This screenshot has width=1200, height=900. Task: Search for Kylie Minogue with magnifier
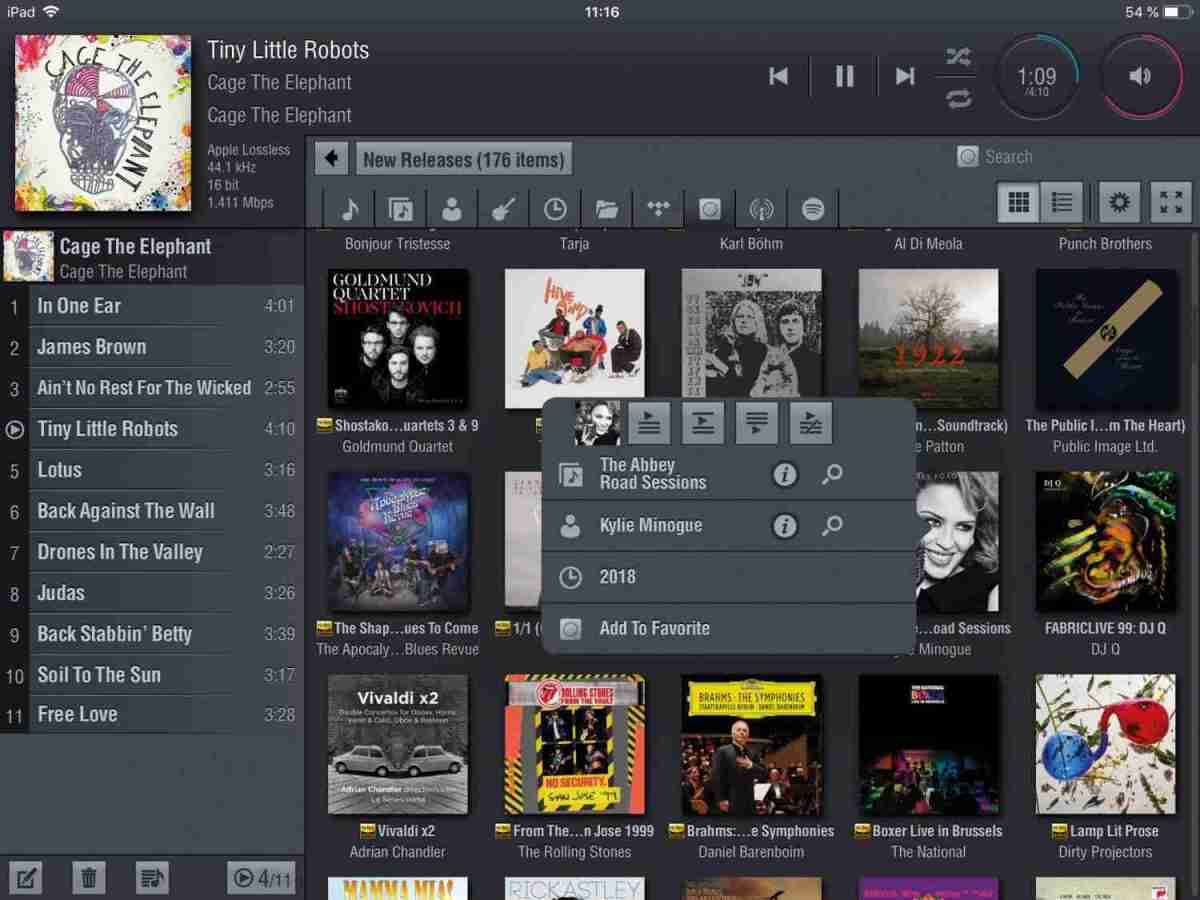coord(832,525)
